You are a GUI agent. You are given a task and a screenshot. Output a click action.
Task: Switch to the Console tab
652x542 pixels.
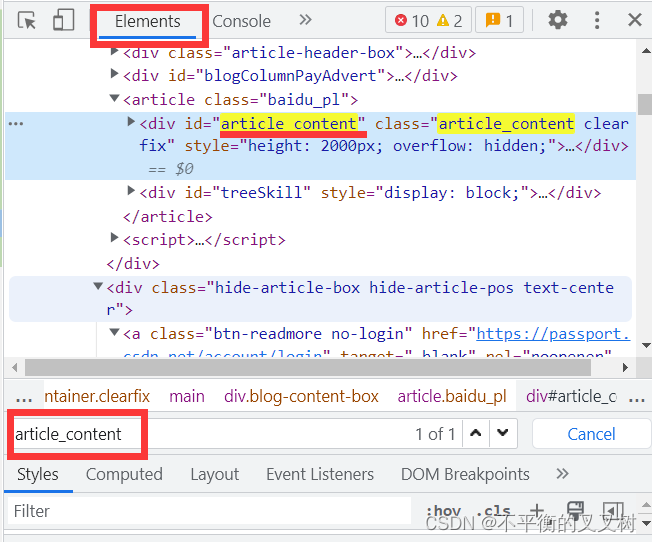[x=242, y=21]
